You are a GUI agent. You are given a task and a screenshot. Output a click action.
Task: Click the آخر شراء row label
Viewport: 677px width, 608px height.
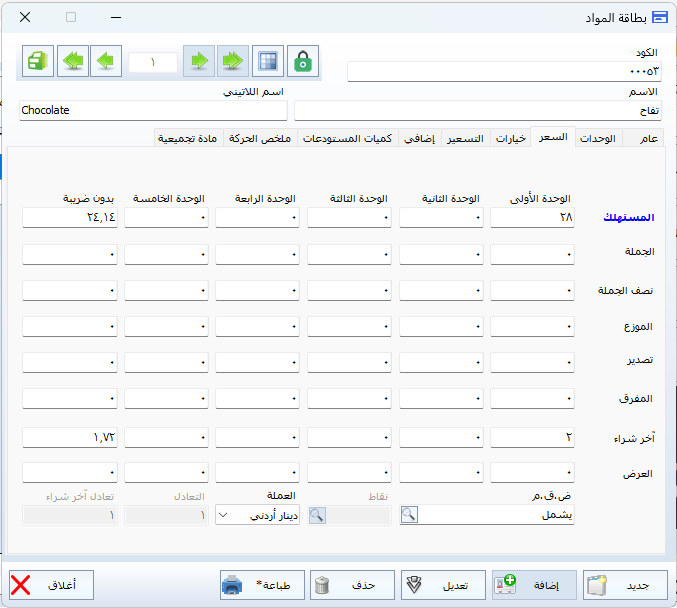coord(634,438)
